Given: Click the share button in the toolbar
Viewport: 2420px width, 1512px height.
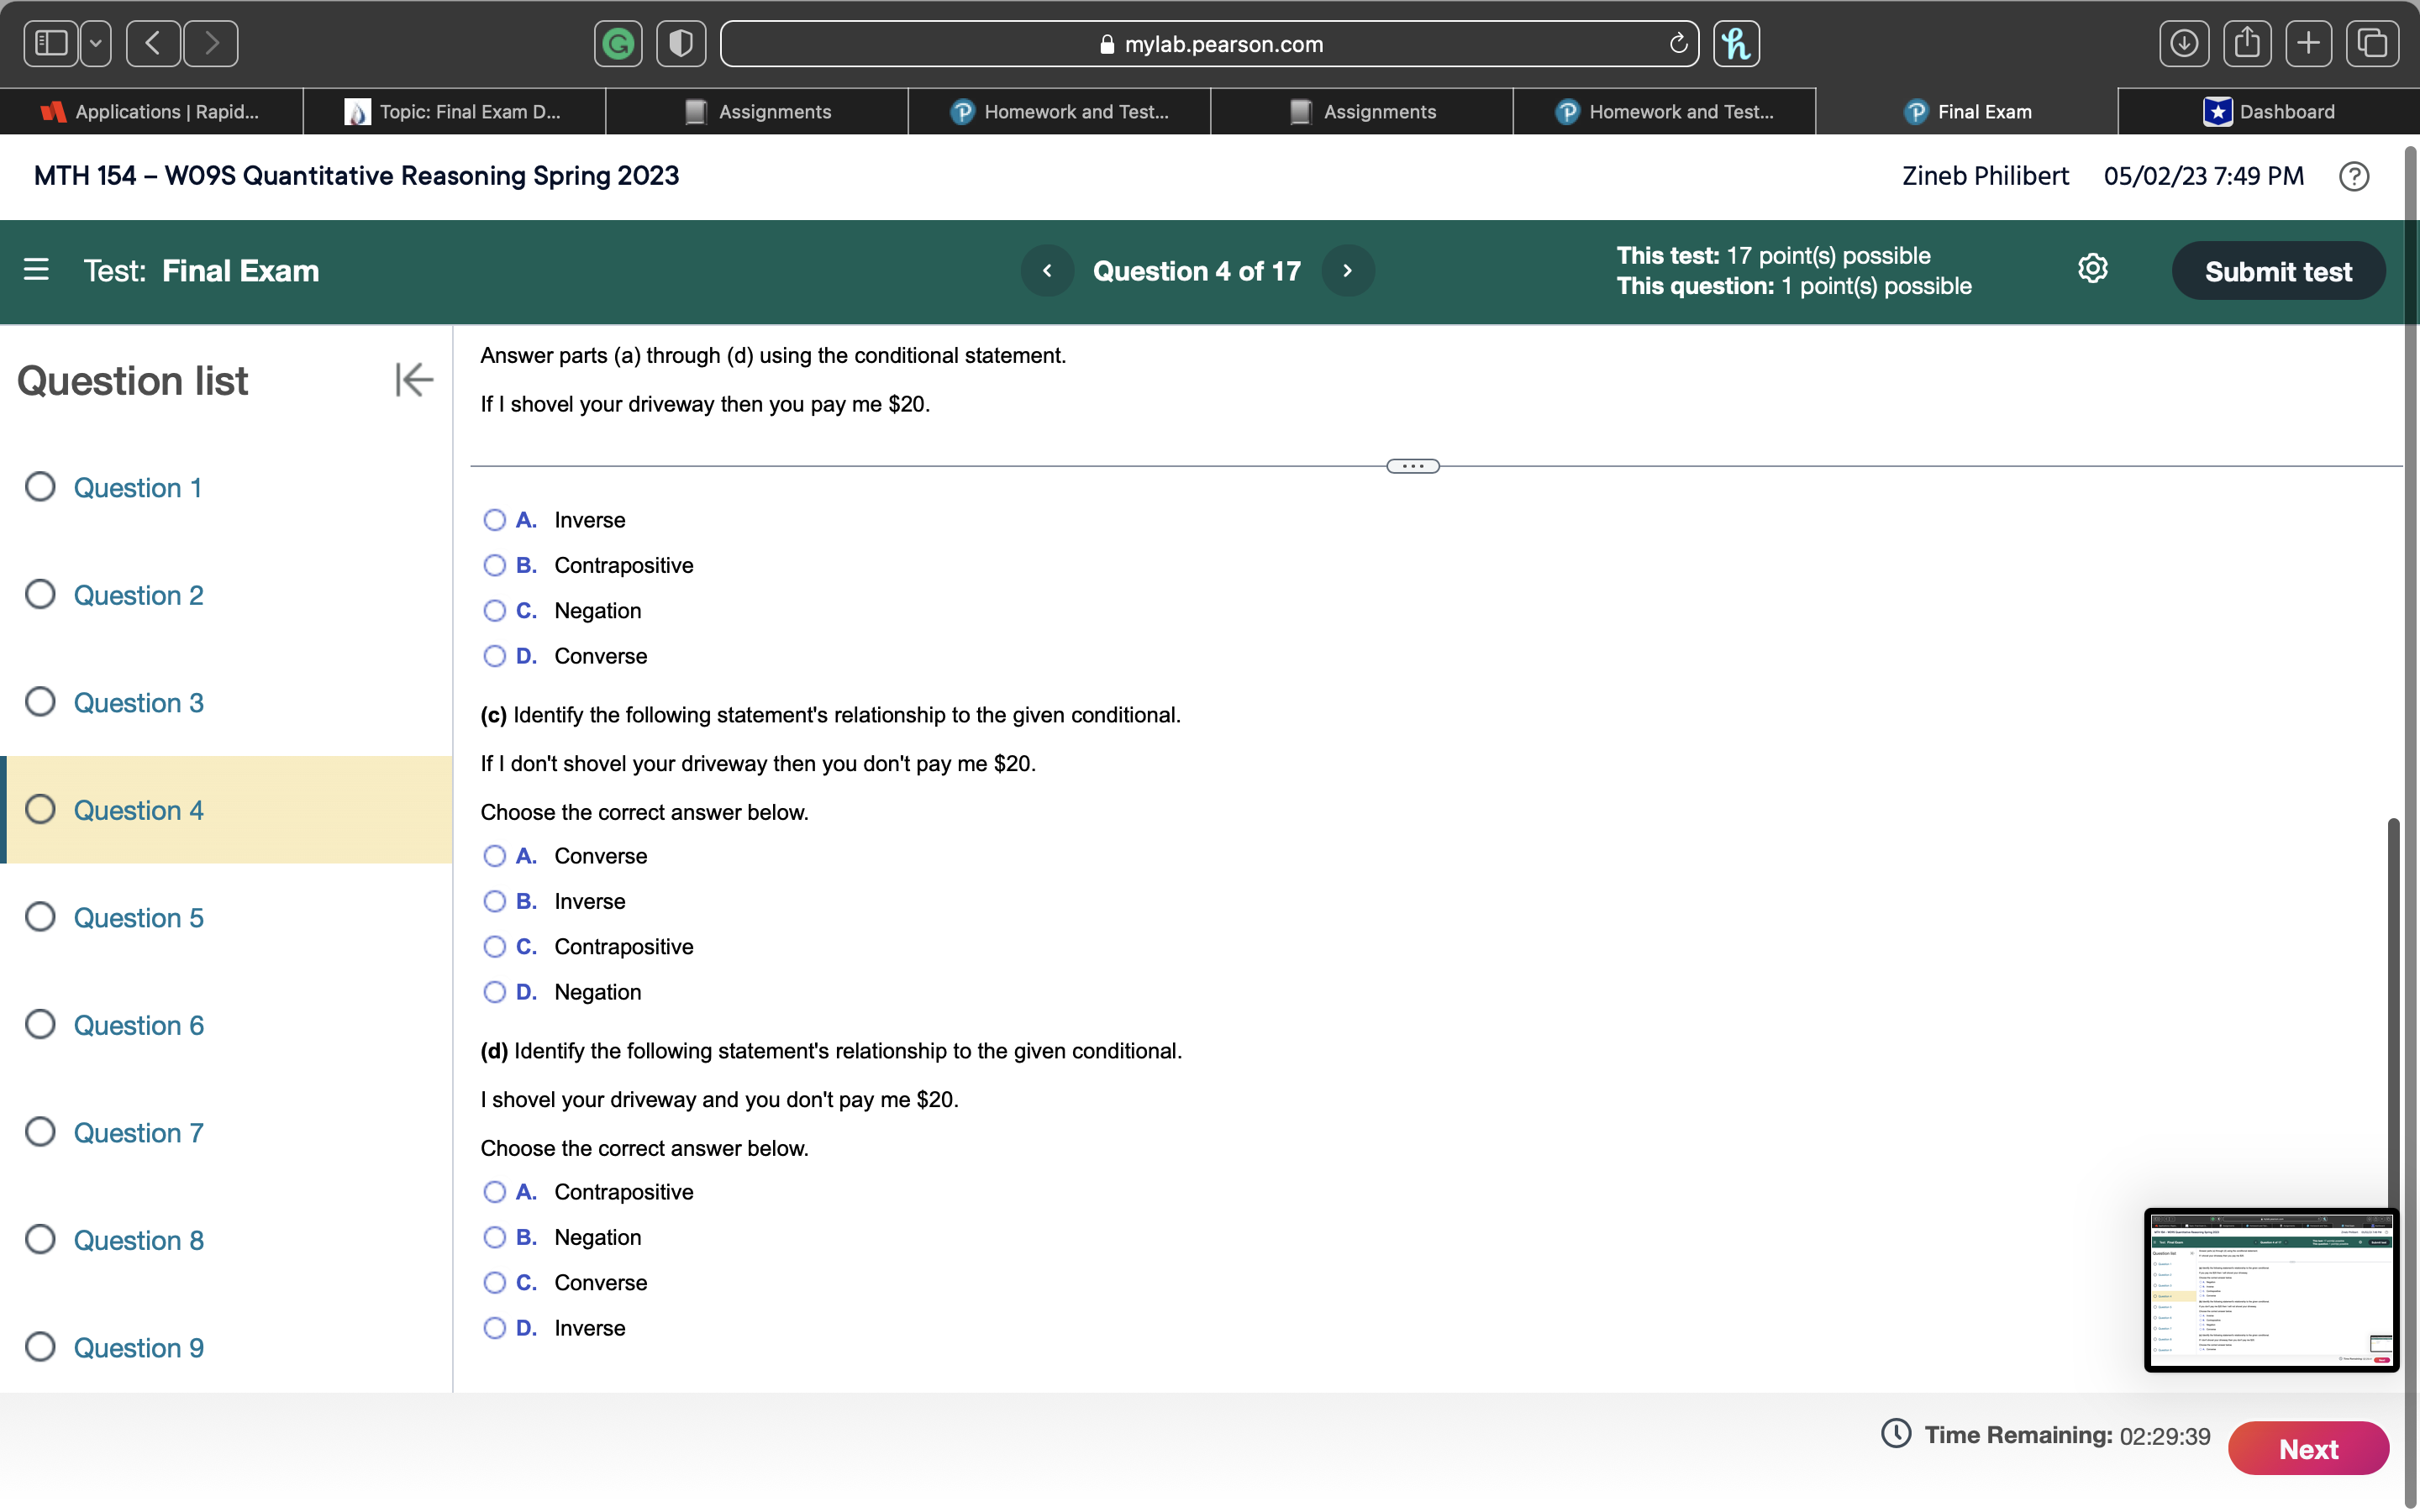Looking at the screenshot, I should pyautogui.click(x=2247, y=43).
